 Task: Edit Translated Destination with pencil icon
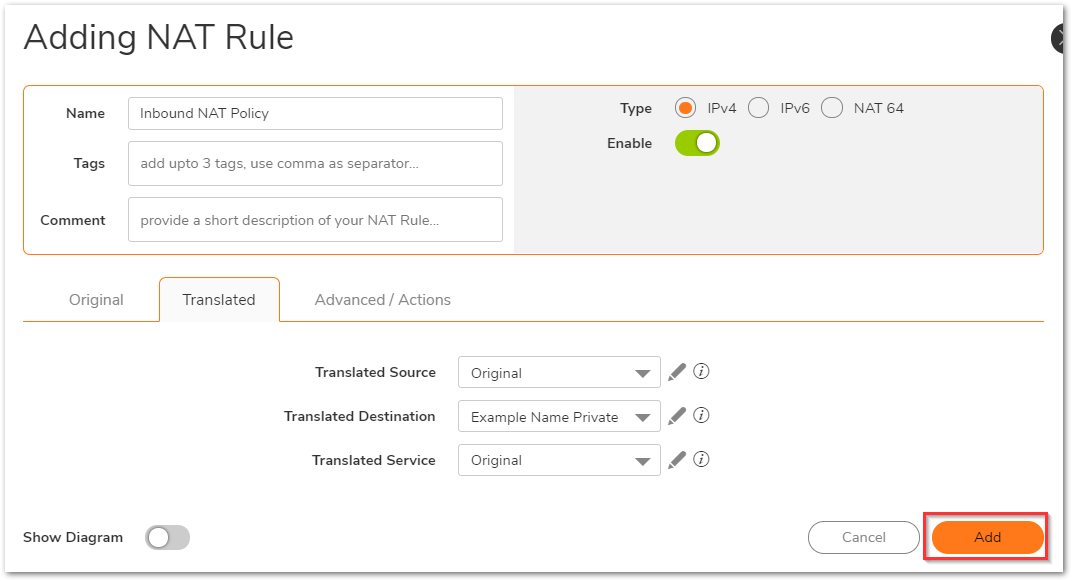[x=677, y=416]
